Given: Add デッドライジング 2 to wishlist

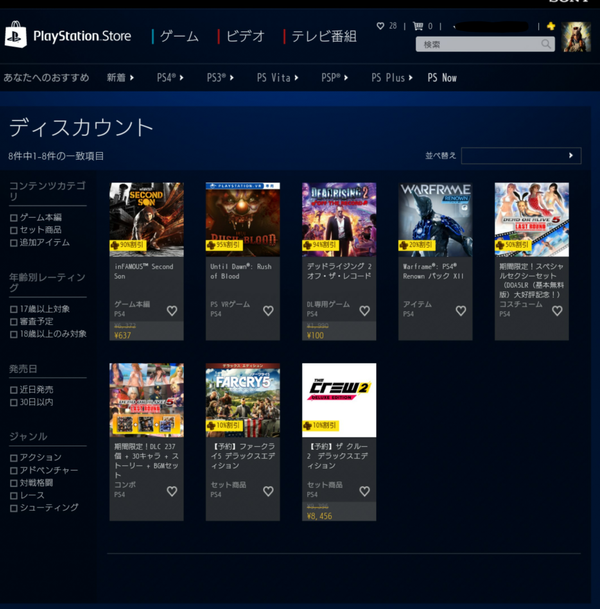Looking at the screenshot, I should (365, 311).
